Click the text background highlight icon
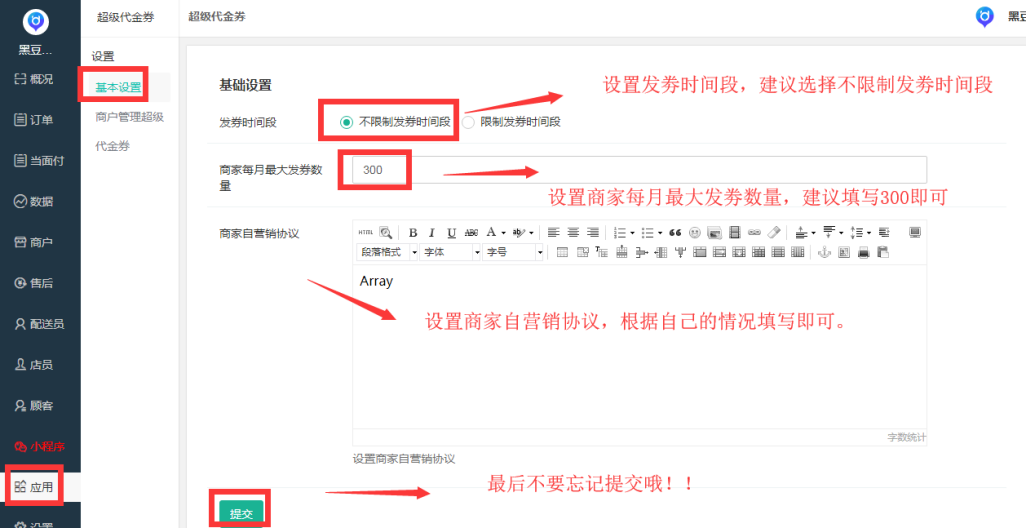 [x=520, y=232]
